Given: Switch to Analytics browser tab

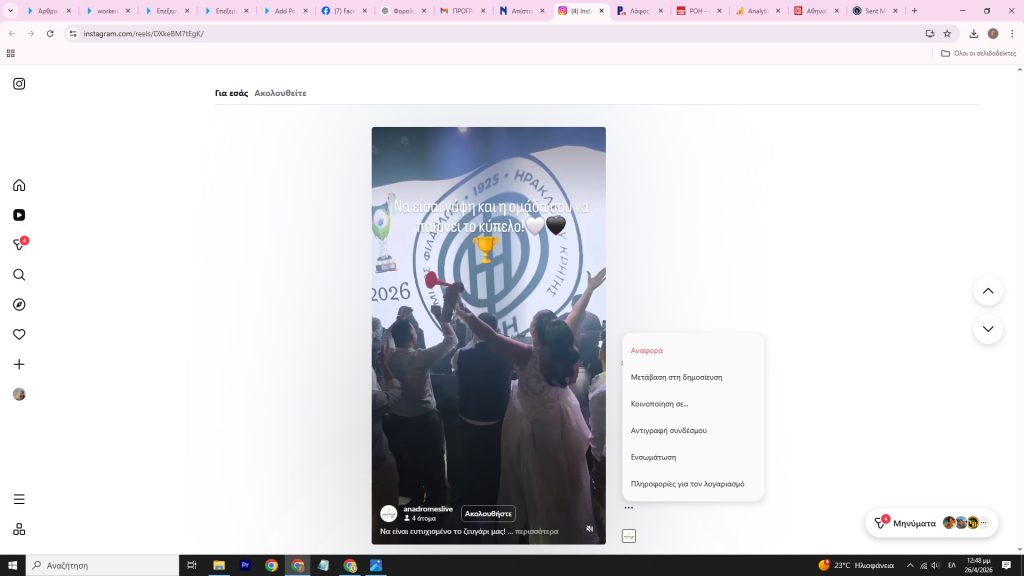Looking at the screenshot, I should (x=758, y=11).
